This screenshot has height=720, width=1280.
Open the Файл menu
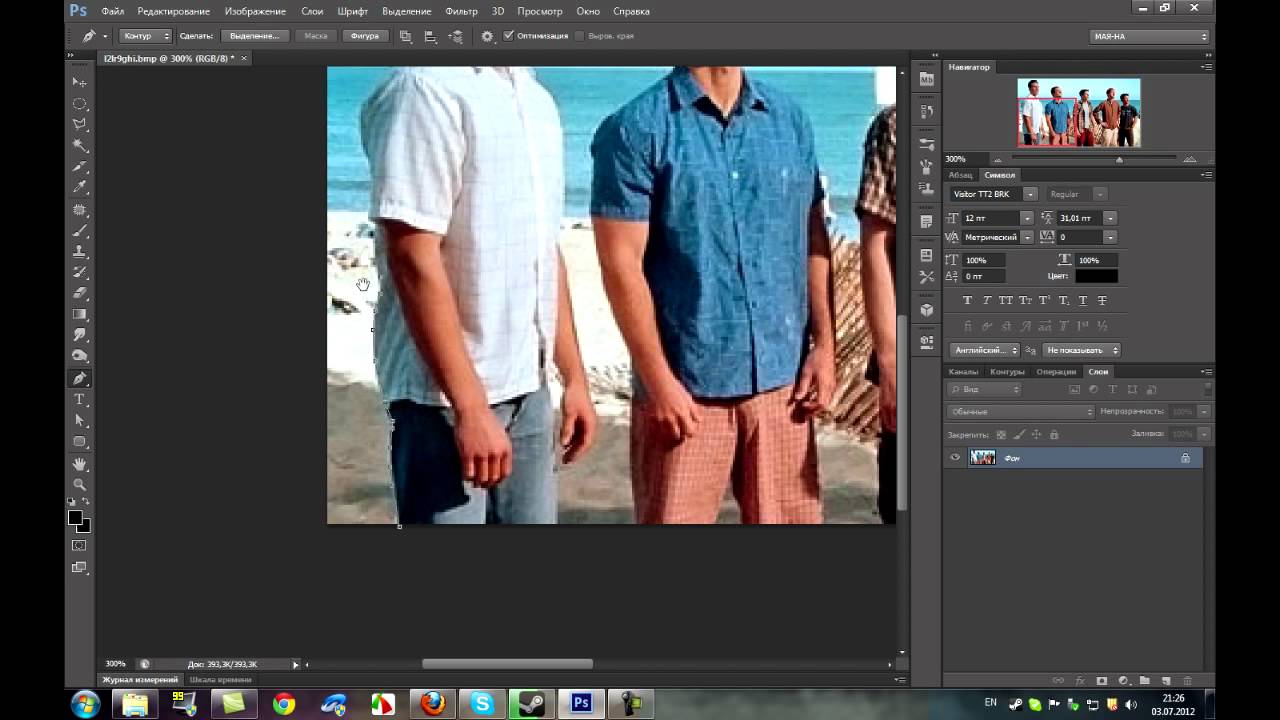pos(113,11)
